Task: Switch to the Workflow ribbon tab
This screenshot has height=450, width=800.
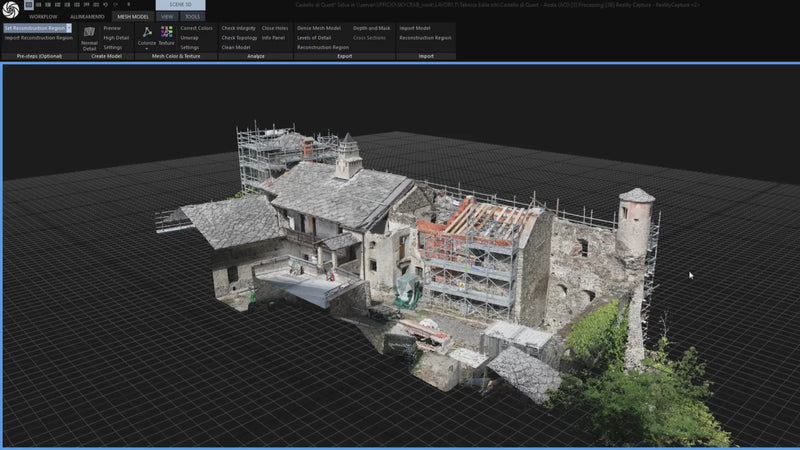Action: (43, 17)
